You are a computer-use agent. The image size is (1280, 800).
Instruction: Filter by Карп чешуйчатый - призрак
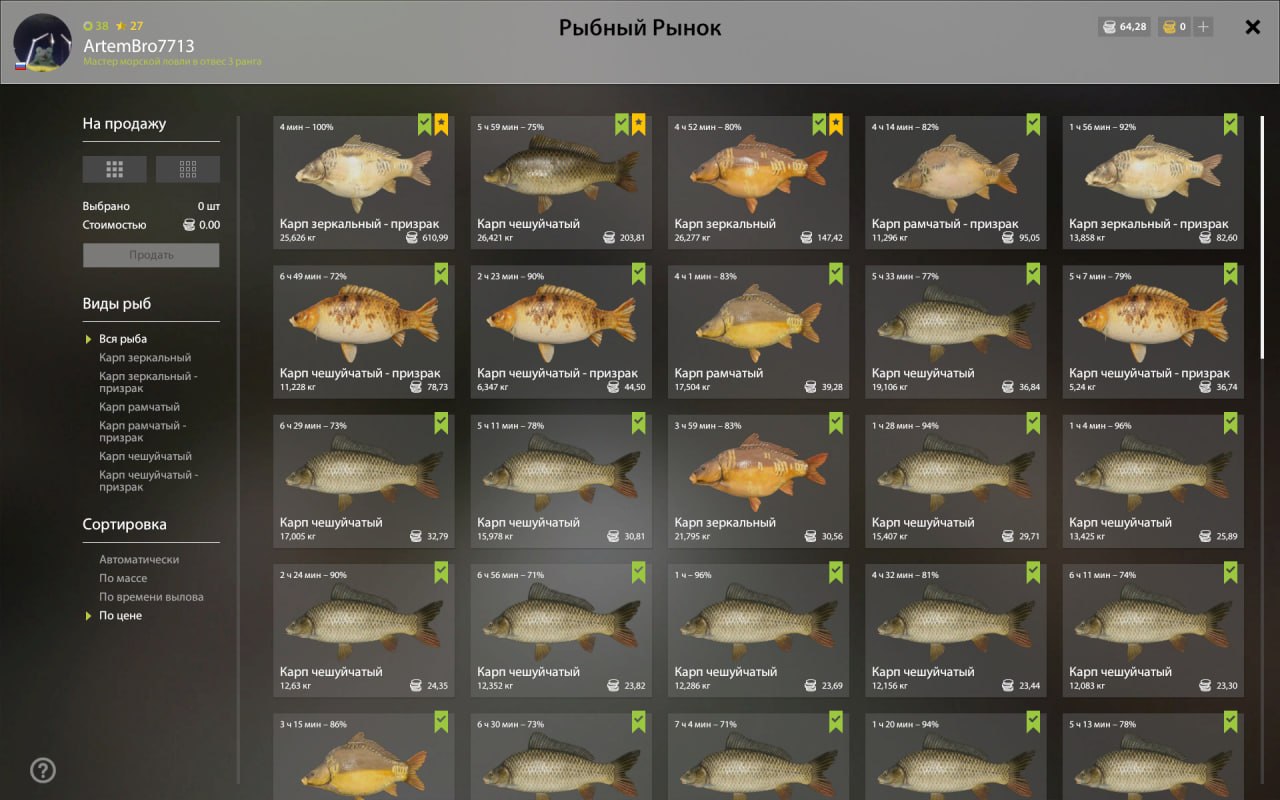pyautogui.click(x=148, y=481)
